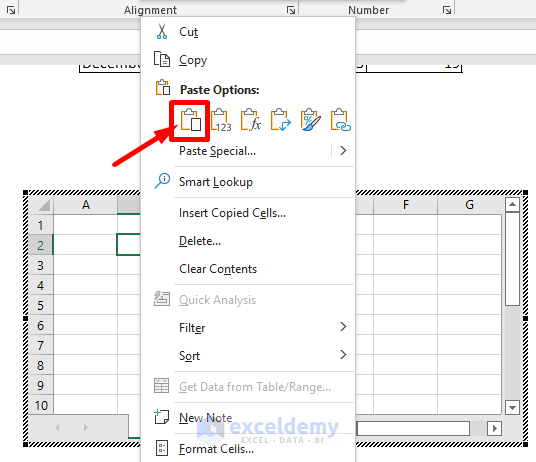Select column F header
This screenshot has width=536, height=462.
pos(405,205)
